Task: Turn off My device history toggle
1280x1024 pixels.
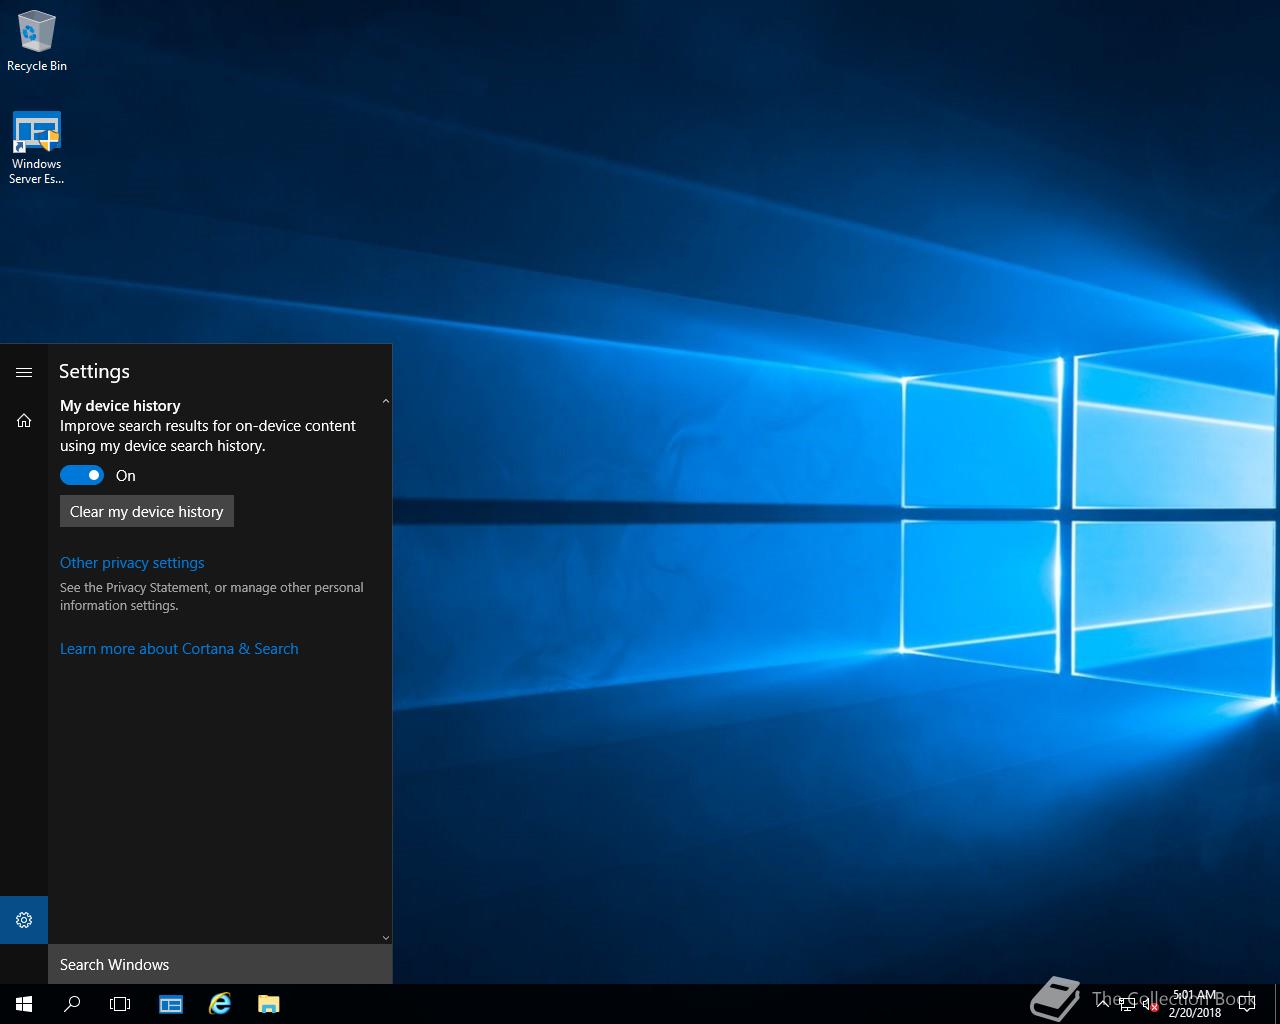Action: [82, 475]
